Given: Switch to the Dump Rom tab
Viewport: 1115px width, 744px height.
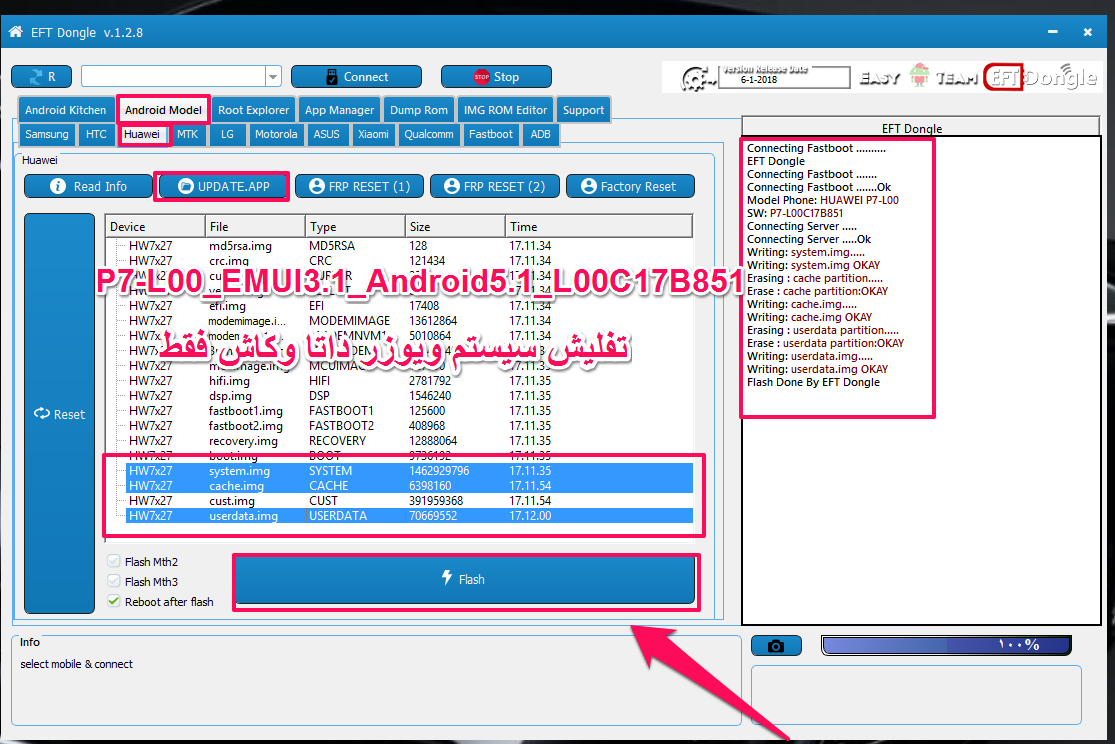Looking at the screenshot, I should 419,110.
